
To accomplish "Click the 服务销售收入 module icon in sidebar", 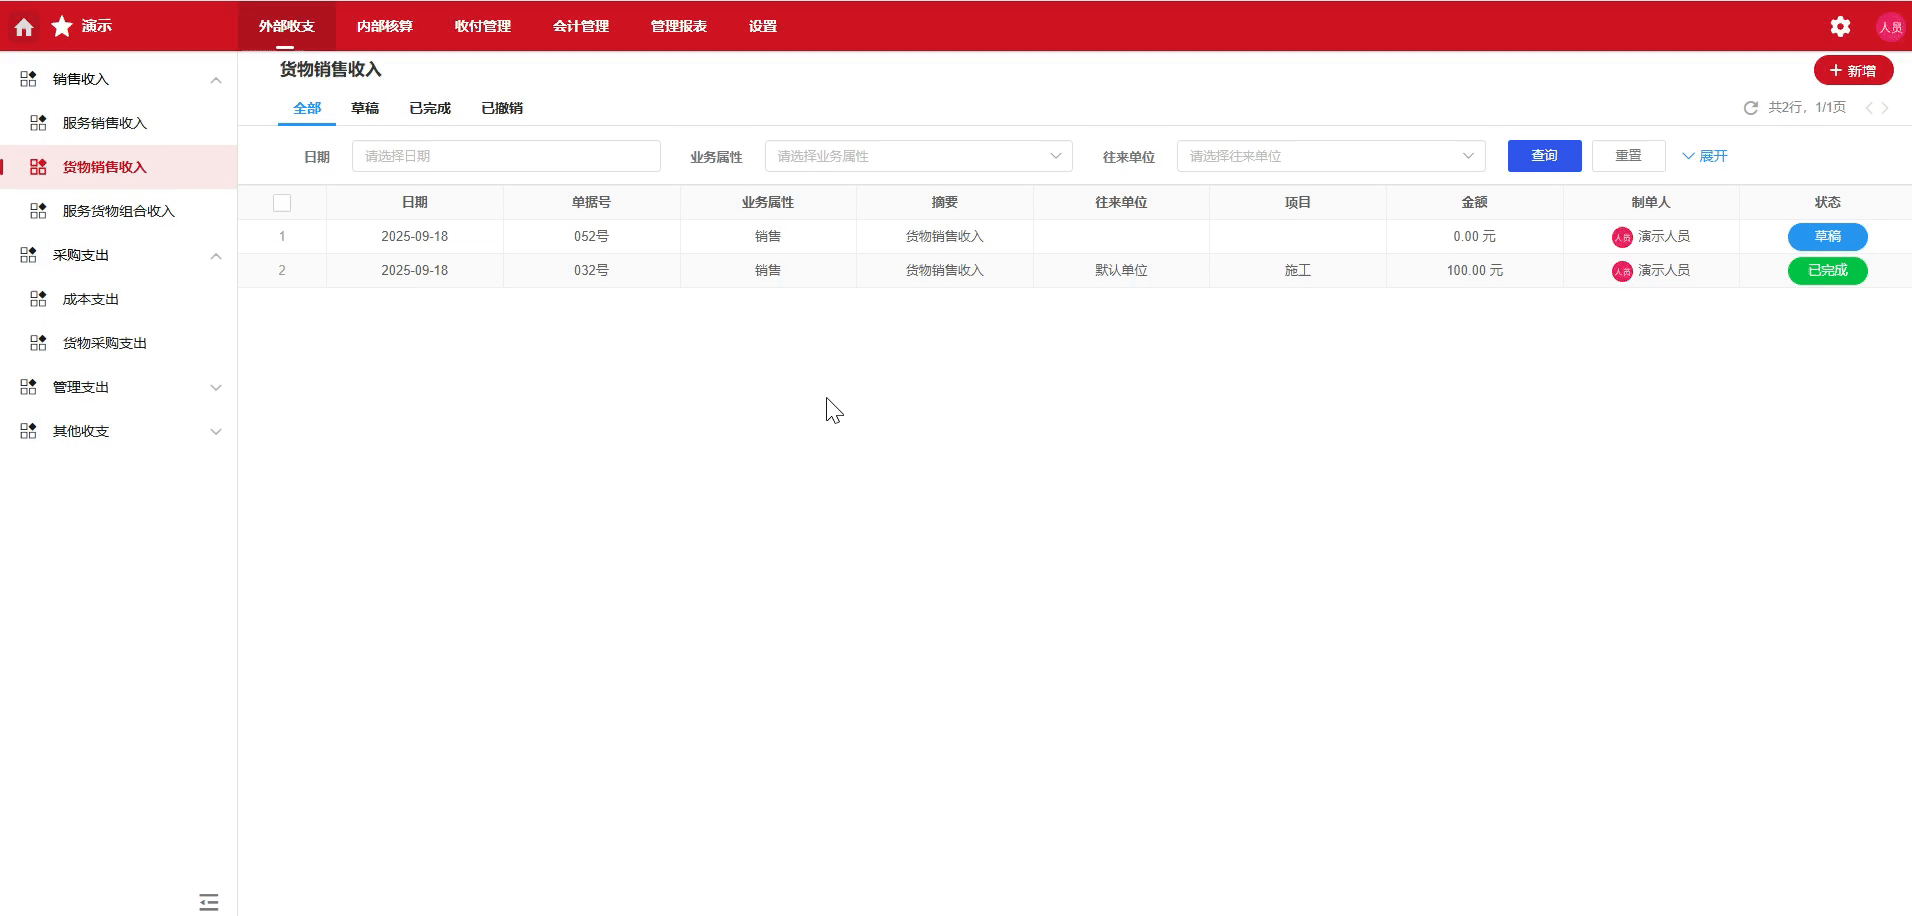I will tap(38, 122).
